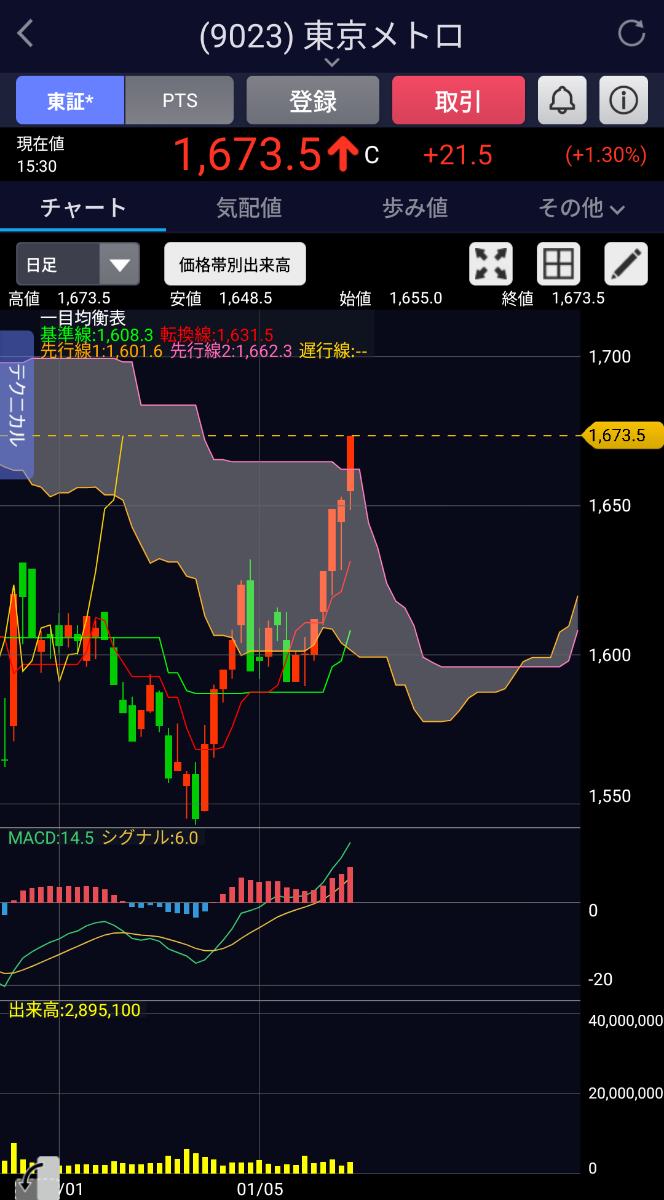This screenshot has width=664, height=1200.
Task: Expand chart to full screen
Action: coord(491,264)
